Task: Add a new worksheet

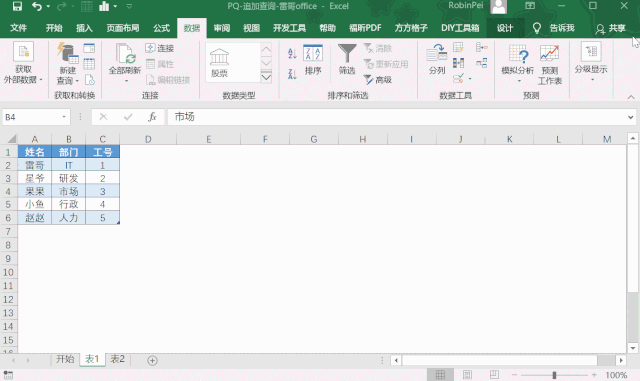Action: [x=152, y=360]
